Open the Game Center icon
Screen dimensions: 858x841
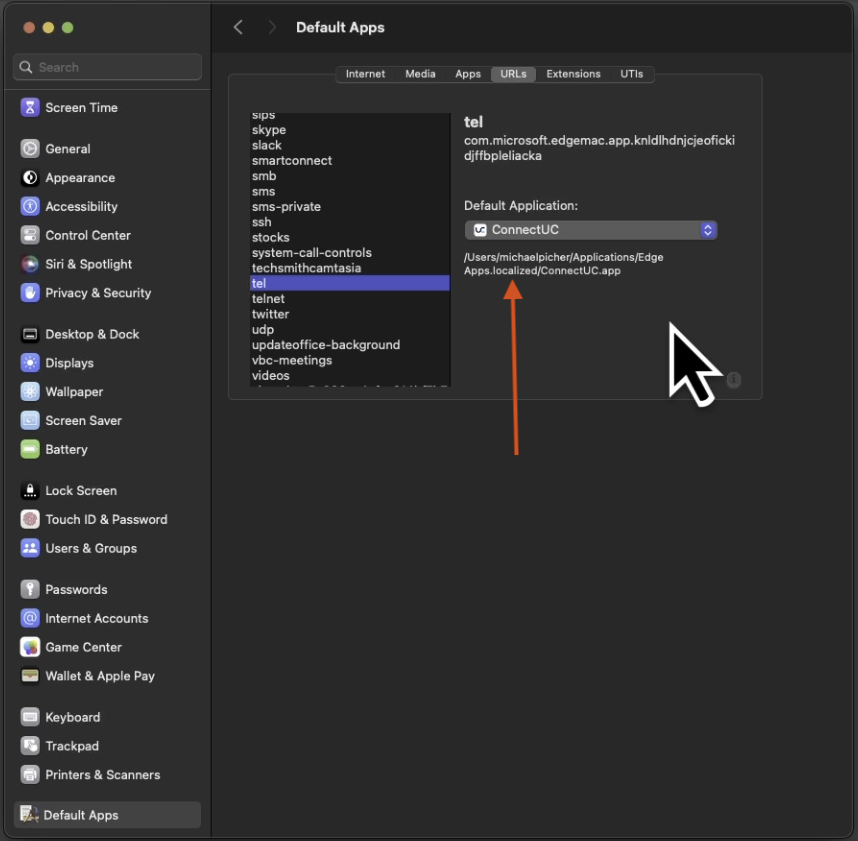[x=30, y=647]
